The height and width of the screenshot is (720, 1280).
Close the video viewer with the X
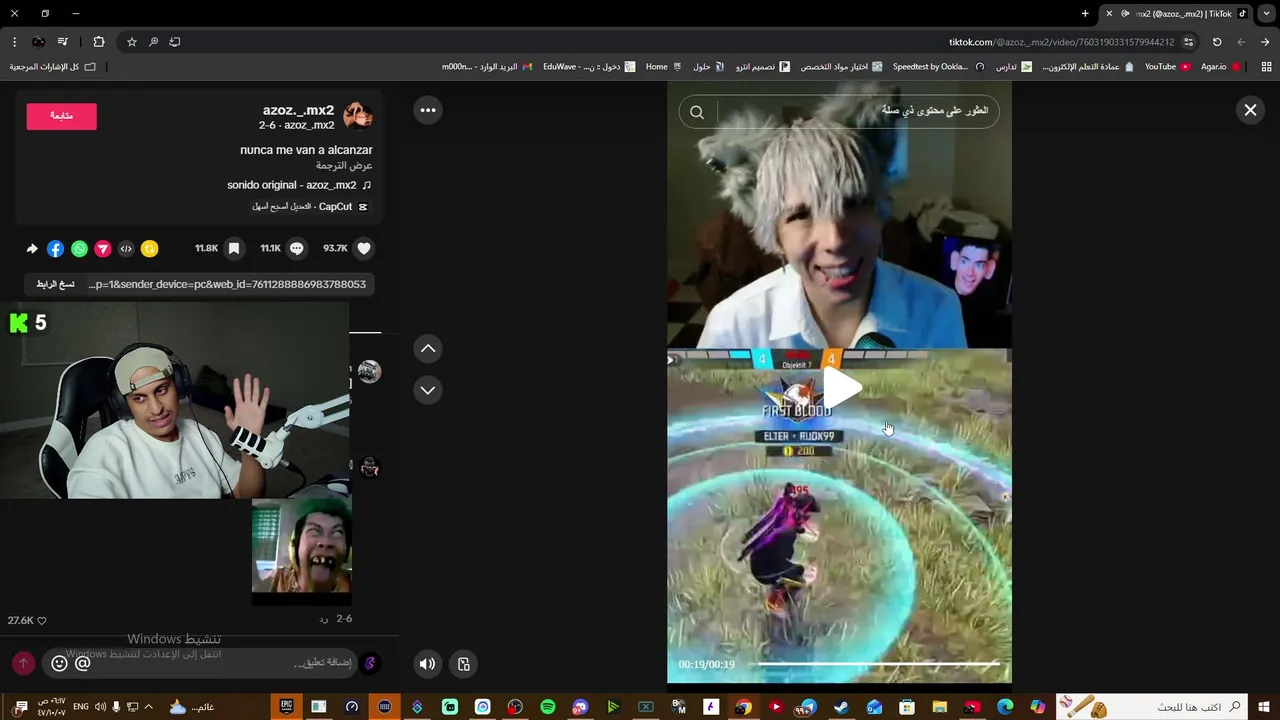[1250, 110]
